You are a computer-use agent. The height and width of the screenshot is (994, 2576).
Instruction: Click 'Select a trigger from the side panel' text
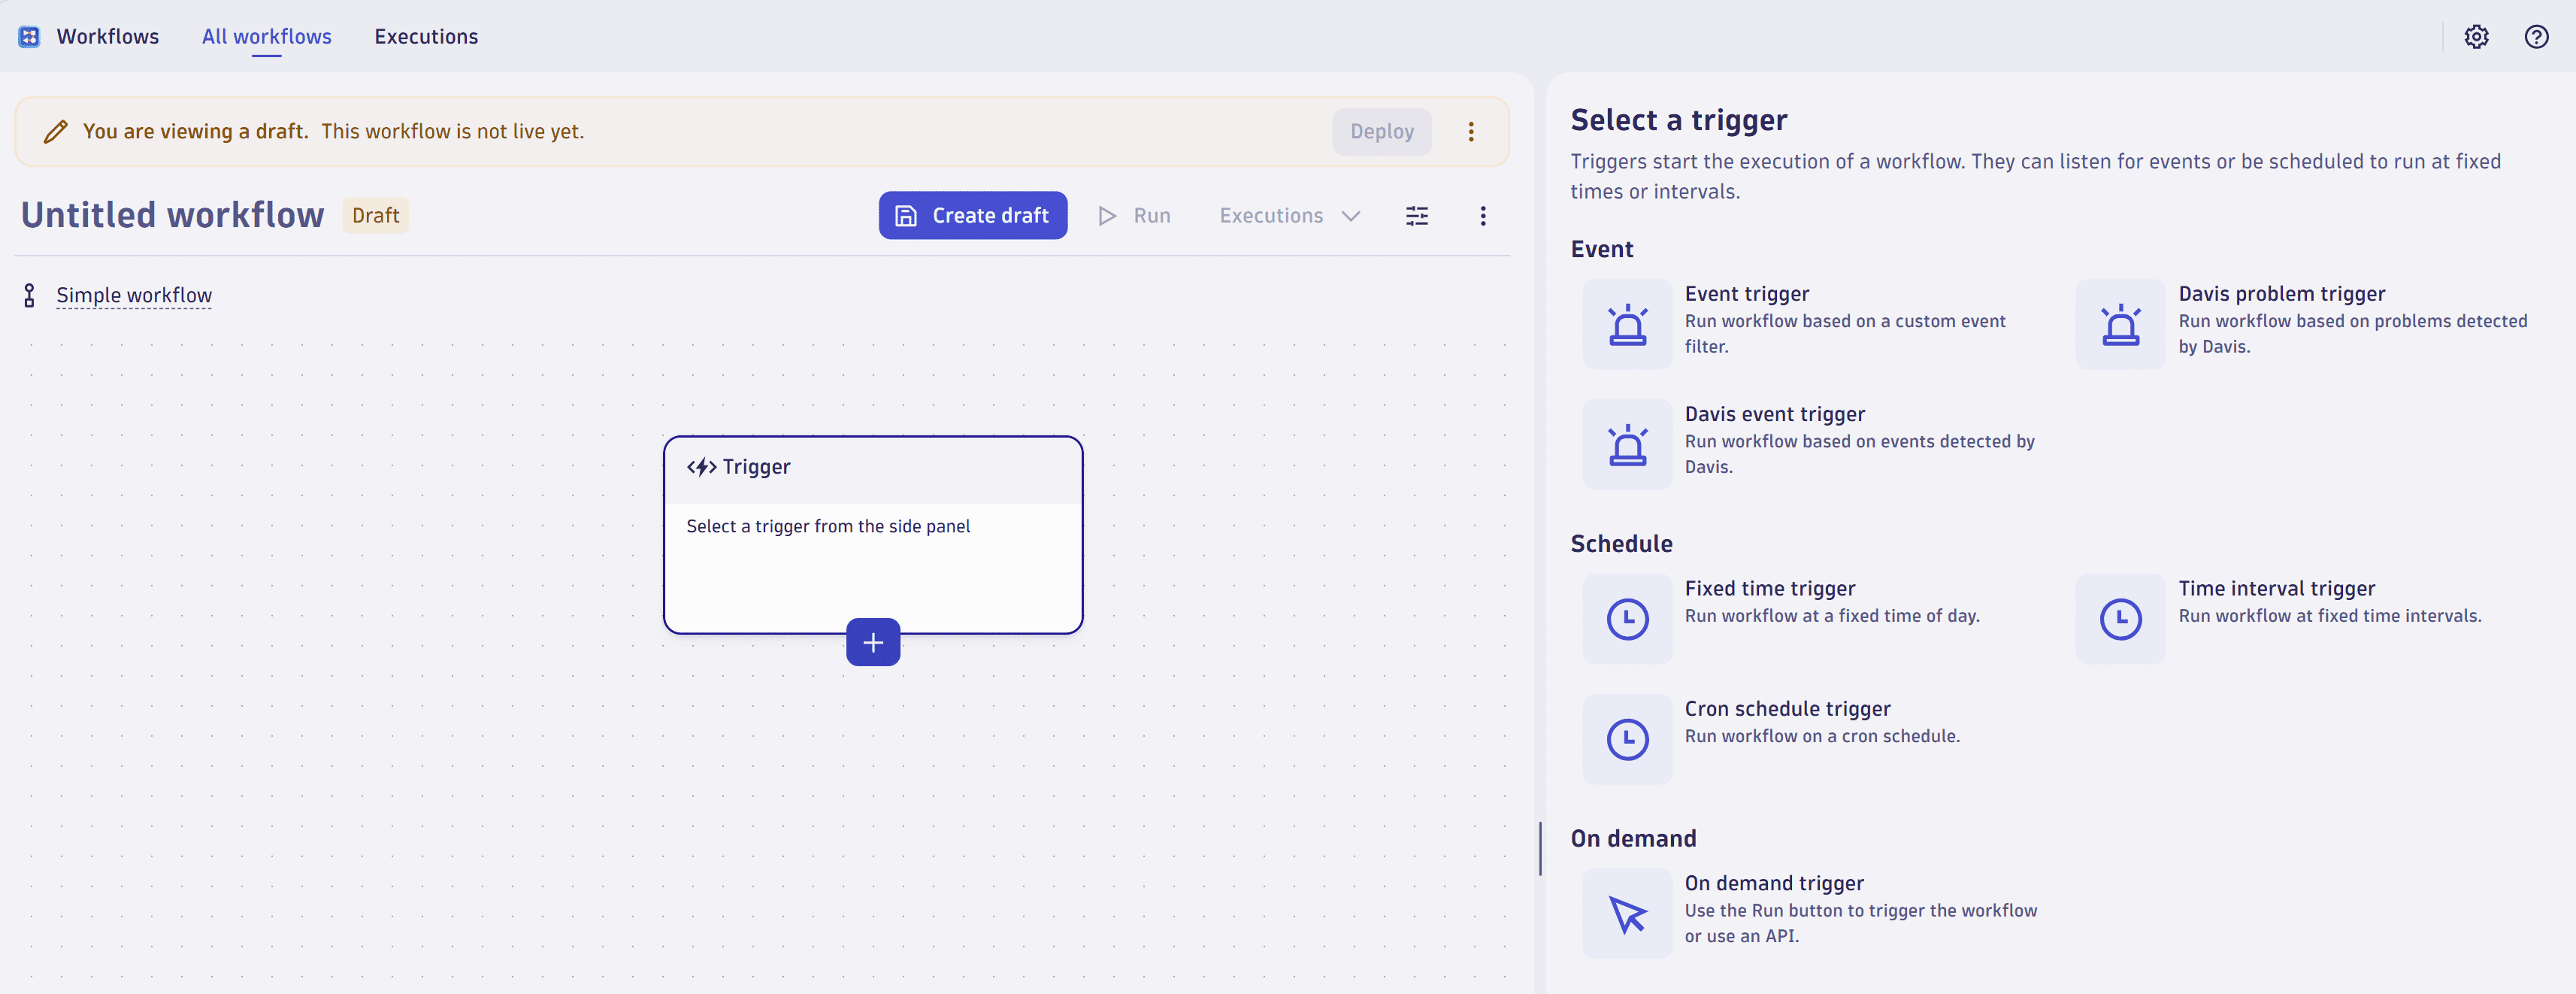click(828, 527)
